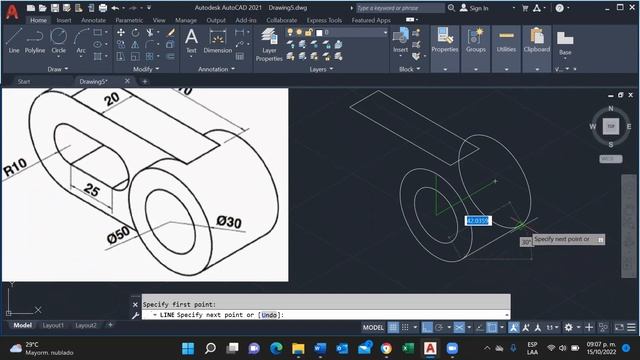This screenshot has height=360, width=640.
Task: Expand the Layers panel
Action: [321, 69]
